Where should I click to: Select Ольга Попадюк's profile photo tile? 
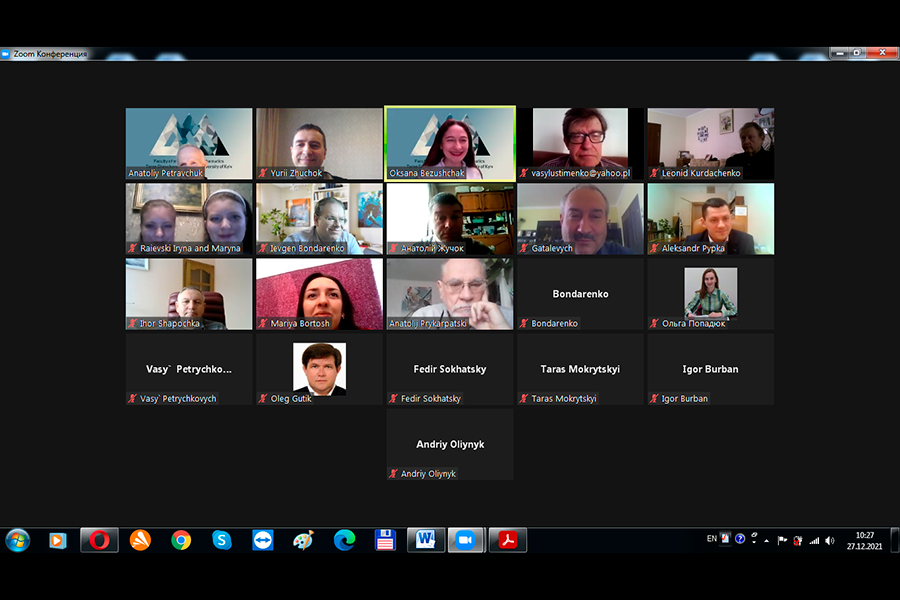tap(711, 295)
